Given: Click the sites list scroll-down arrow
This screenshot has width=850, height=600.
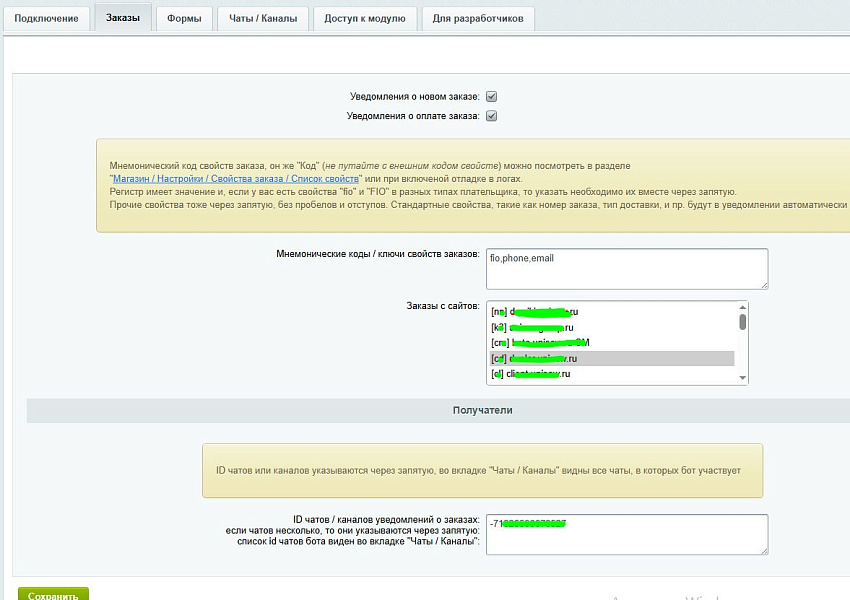Looking at the screenshot, I should click(x=742, y=377).
